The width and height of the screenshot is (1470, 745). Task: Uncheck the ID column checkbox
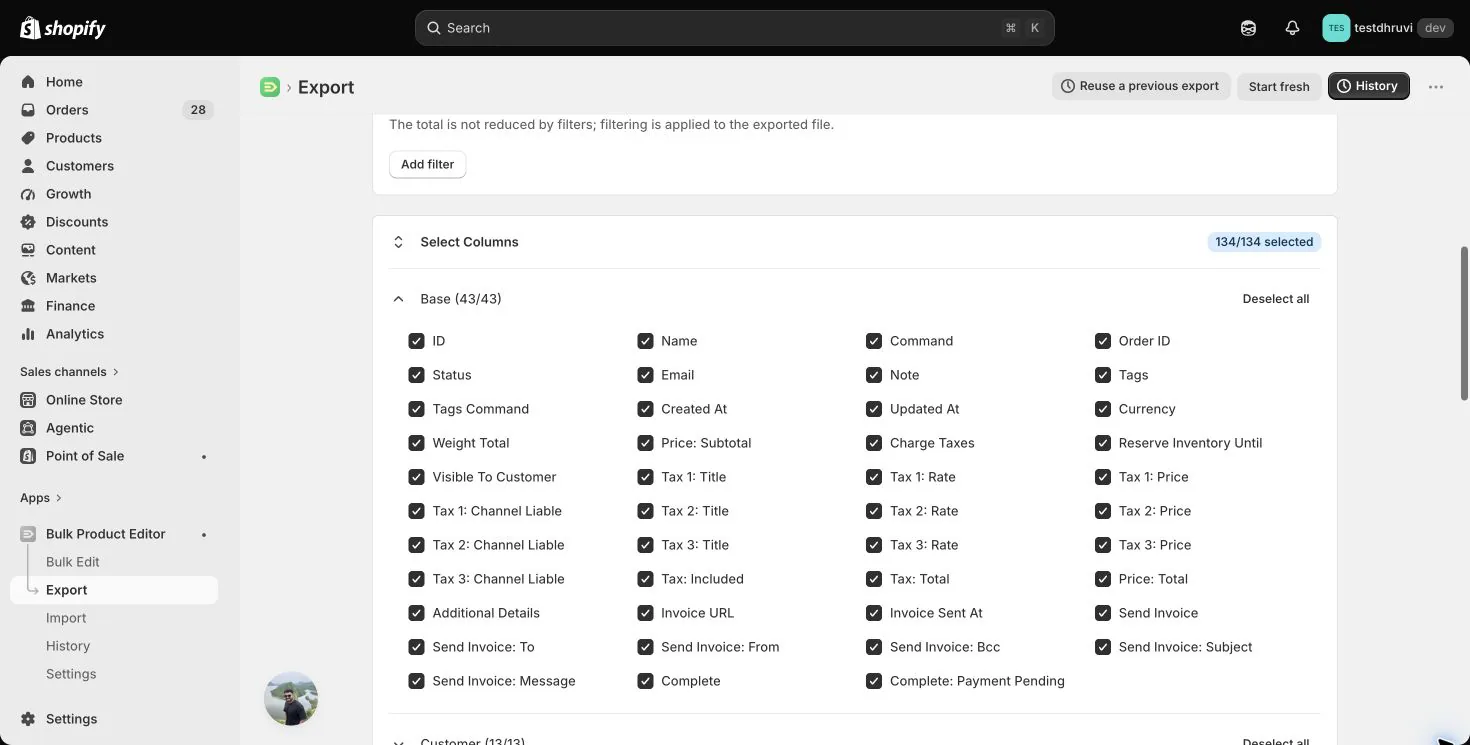click(416, 341)
